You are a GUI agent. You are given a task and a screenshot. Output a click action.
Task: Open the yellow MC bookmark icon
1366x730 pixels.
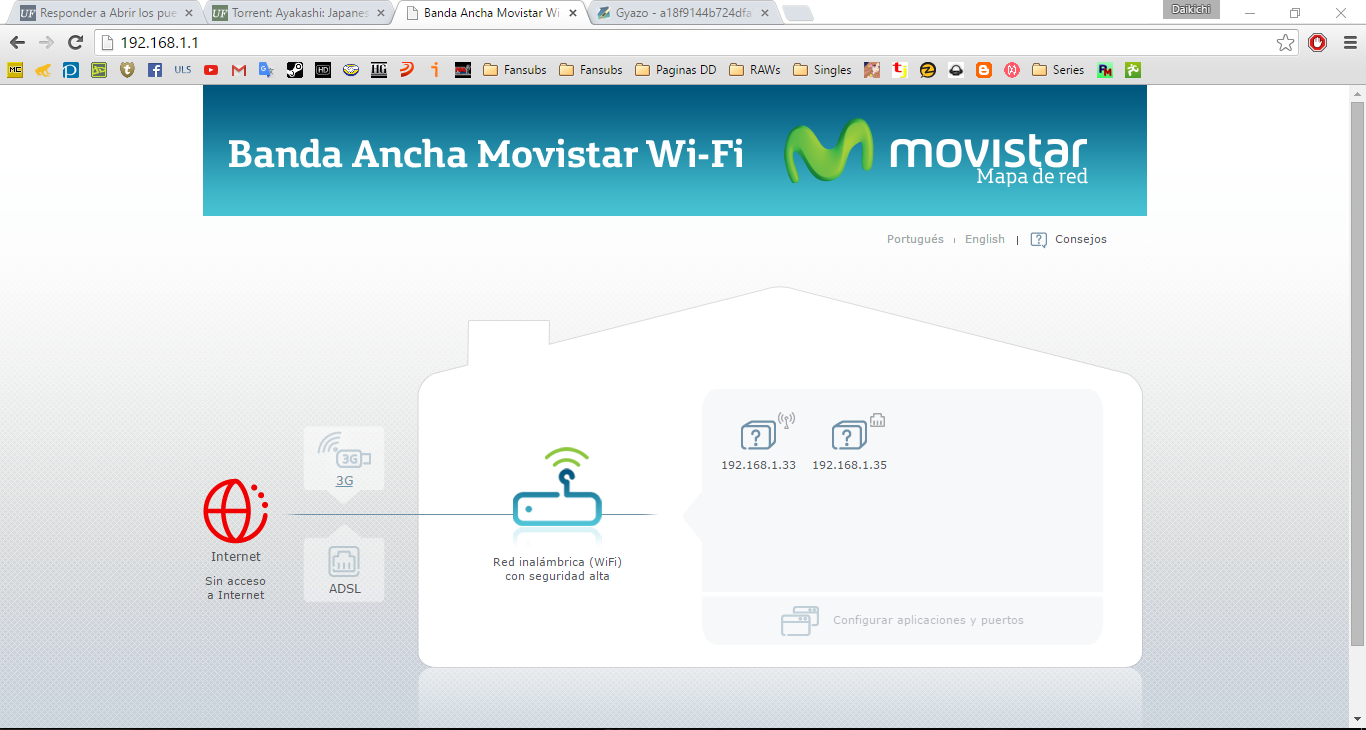(x=15, y=70)
